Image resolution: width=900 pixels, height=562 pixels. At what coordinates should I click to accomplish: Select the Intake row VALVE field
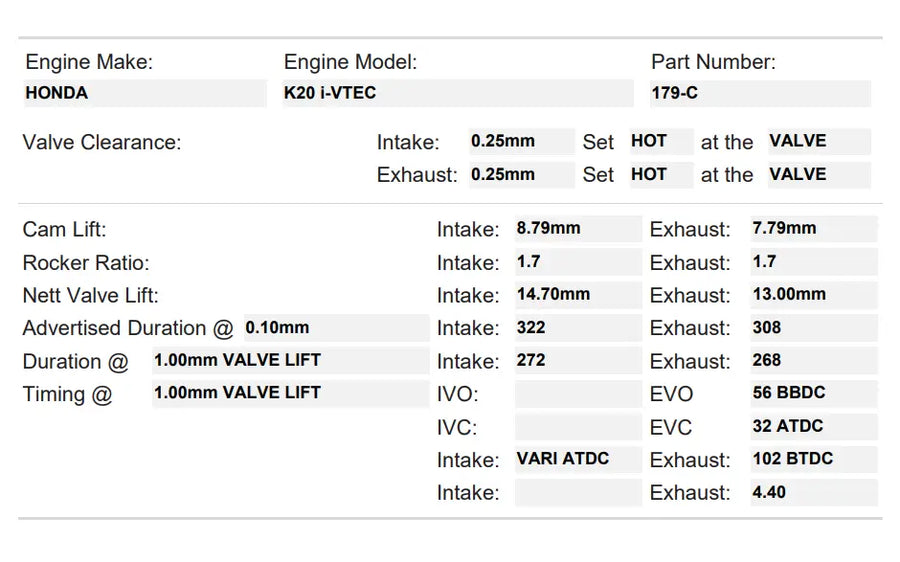(818, 141)
